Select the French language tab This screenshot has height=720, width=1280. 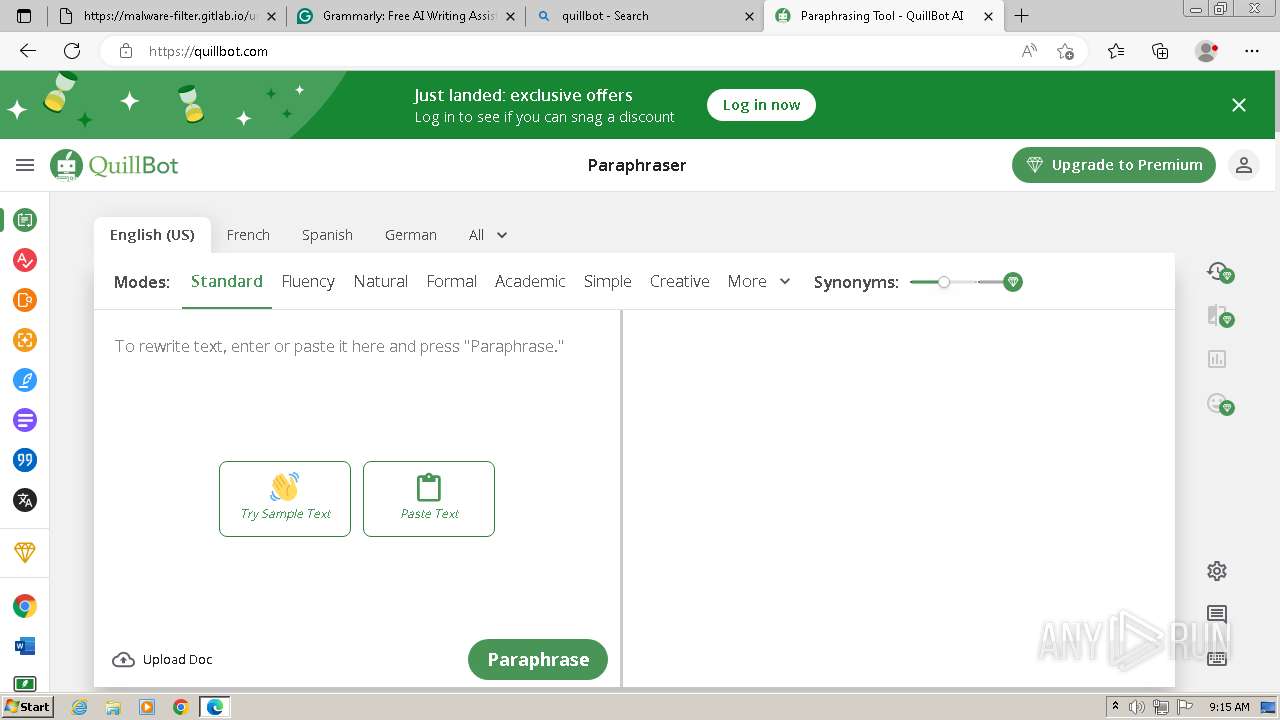tap(248, 235)
